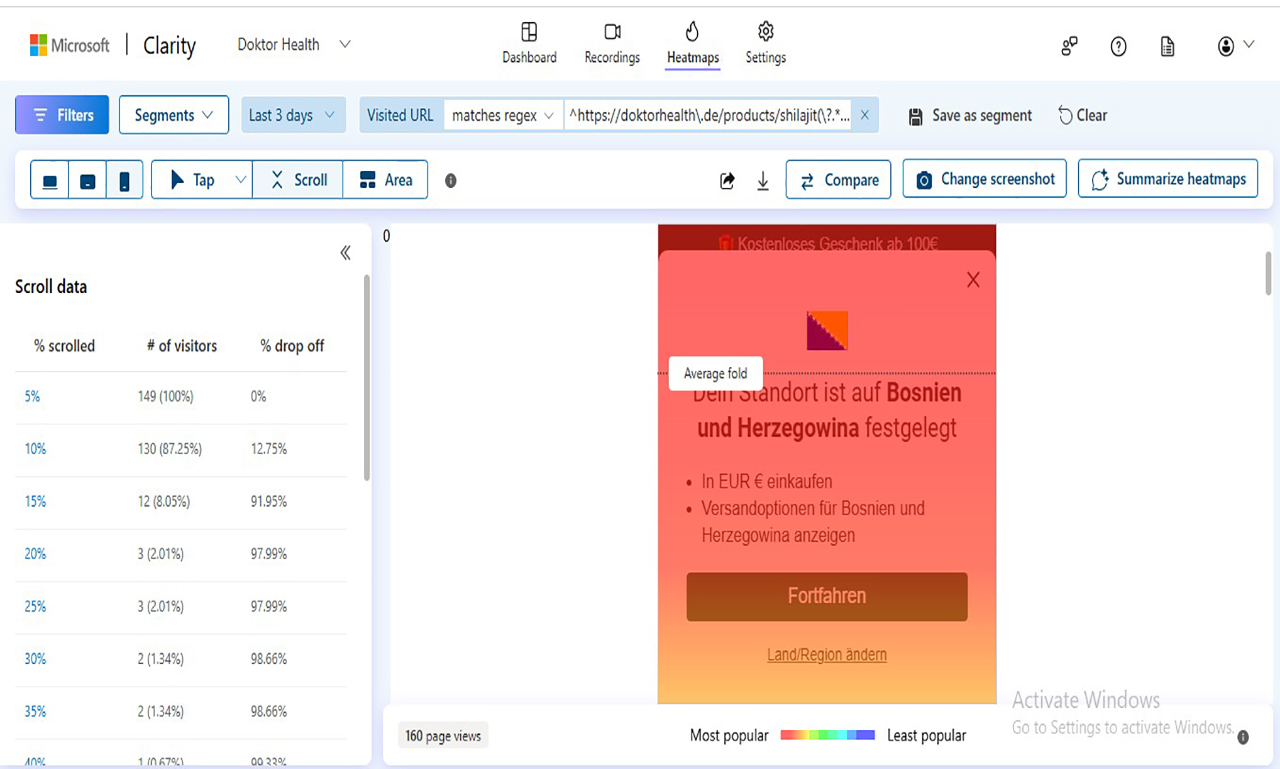Image resolution: width=1280 pixels, height=769 pixels.
Task: Select the desktop device view icon
Action: point(50,181)
